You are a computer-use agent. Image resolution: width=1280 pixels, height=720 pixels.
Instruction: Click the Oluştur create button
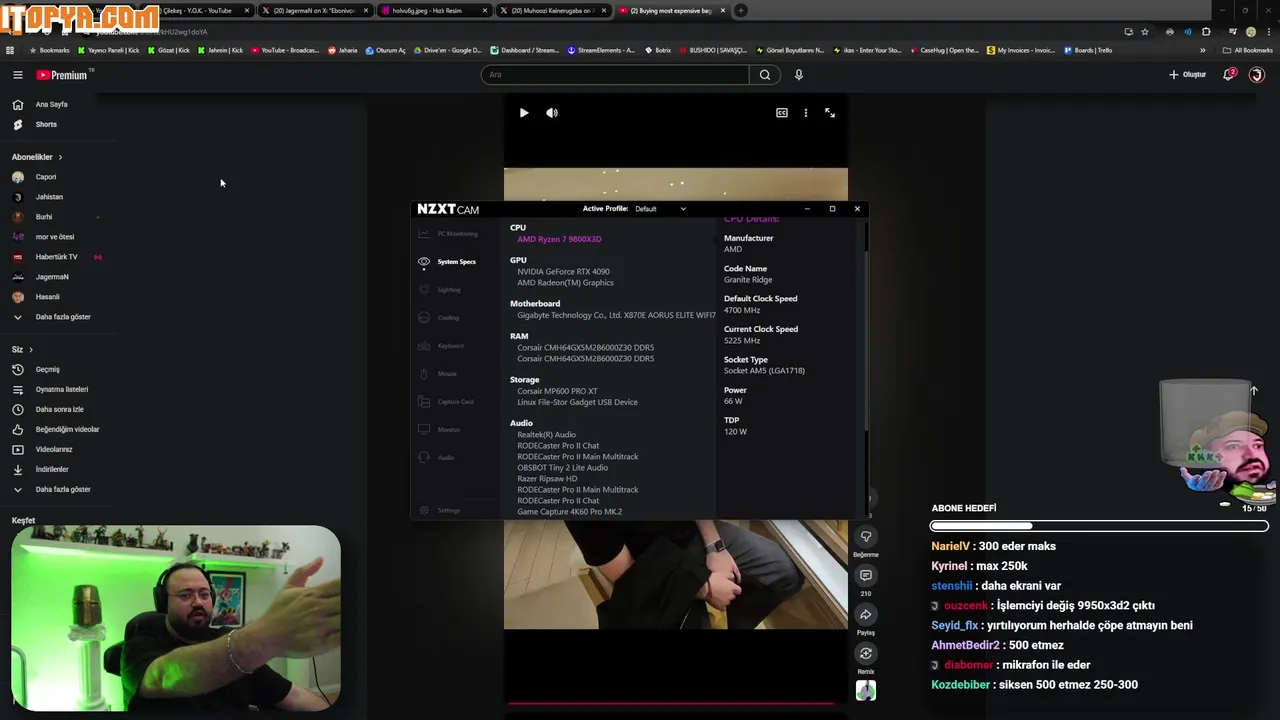1188,75
